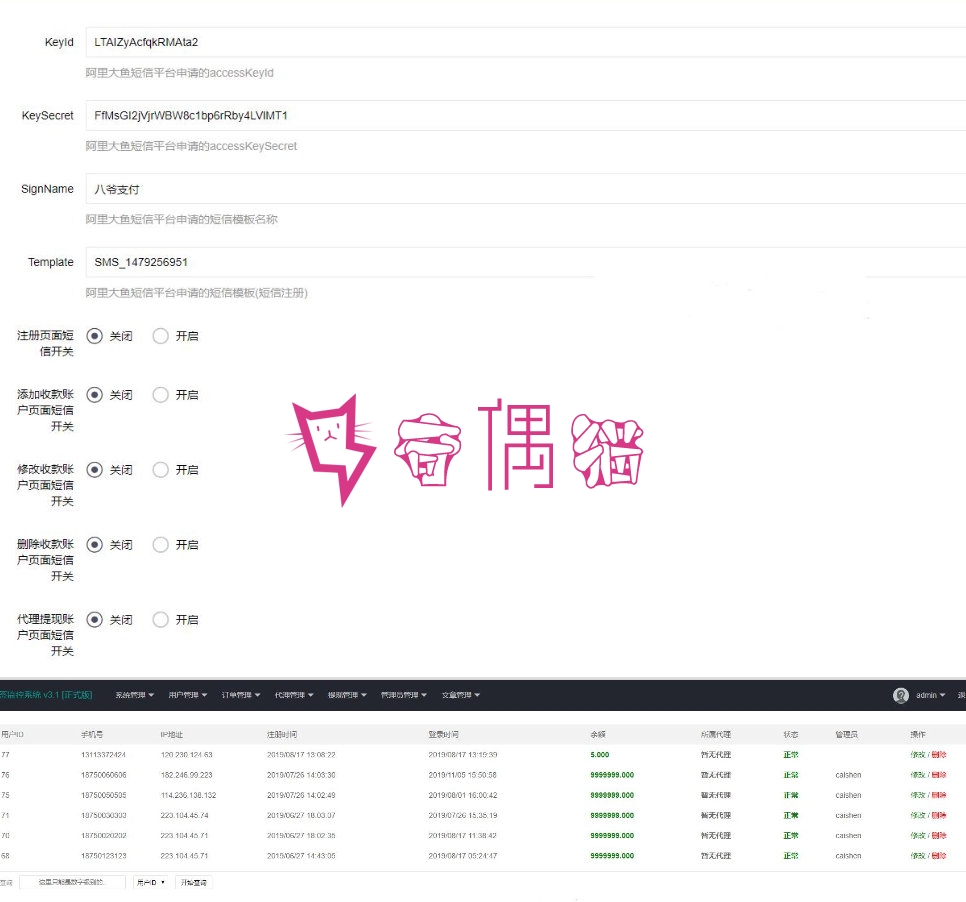Click 暂无代理 for user ID 77

pyautogui.click(x=716, y=755)
